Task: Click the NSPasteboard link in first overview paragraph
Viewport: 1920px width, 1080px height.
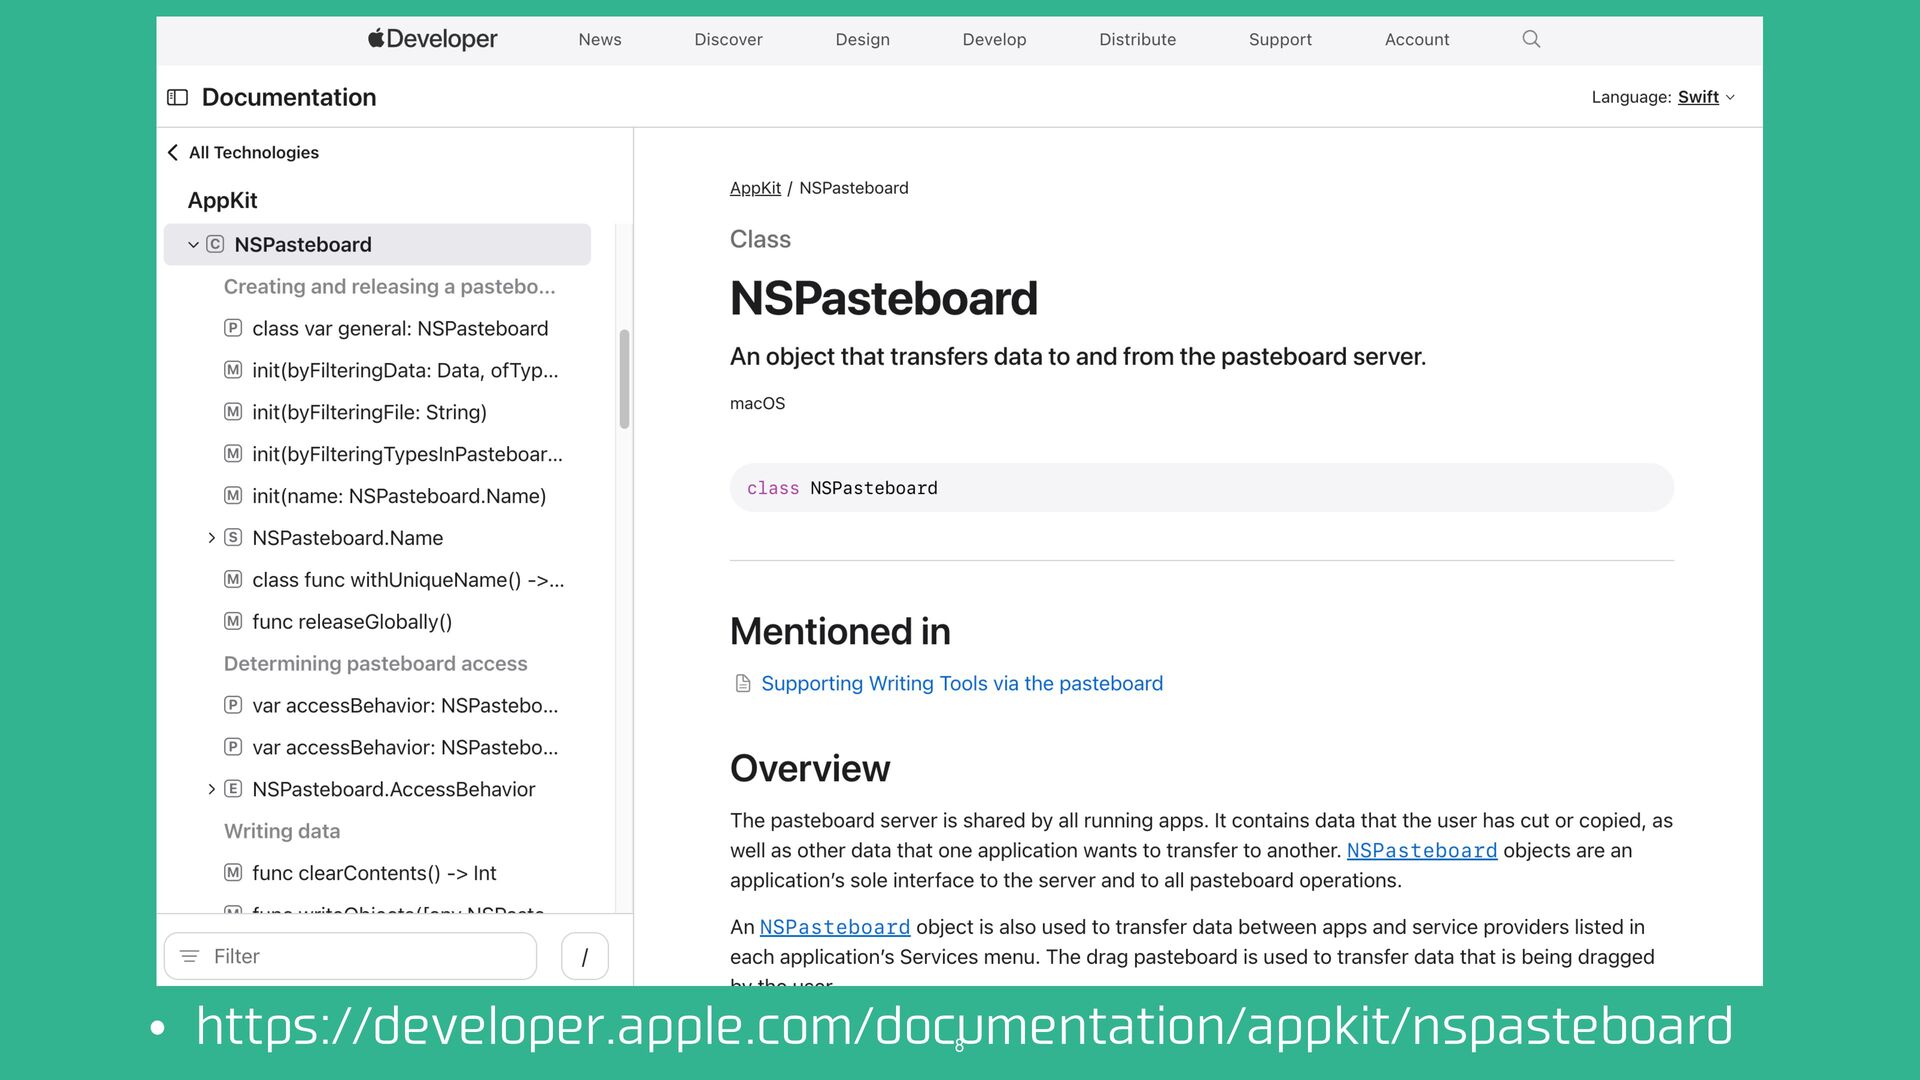Action: [x=1422, y=850]
